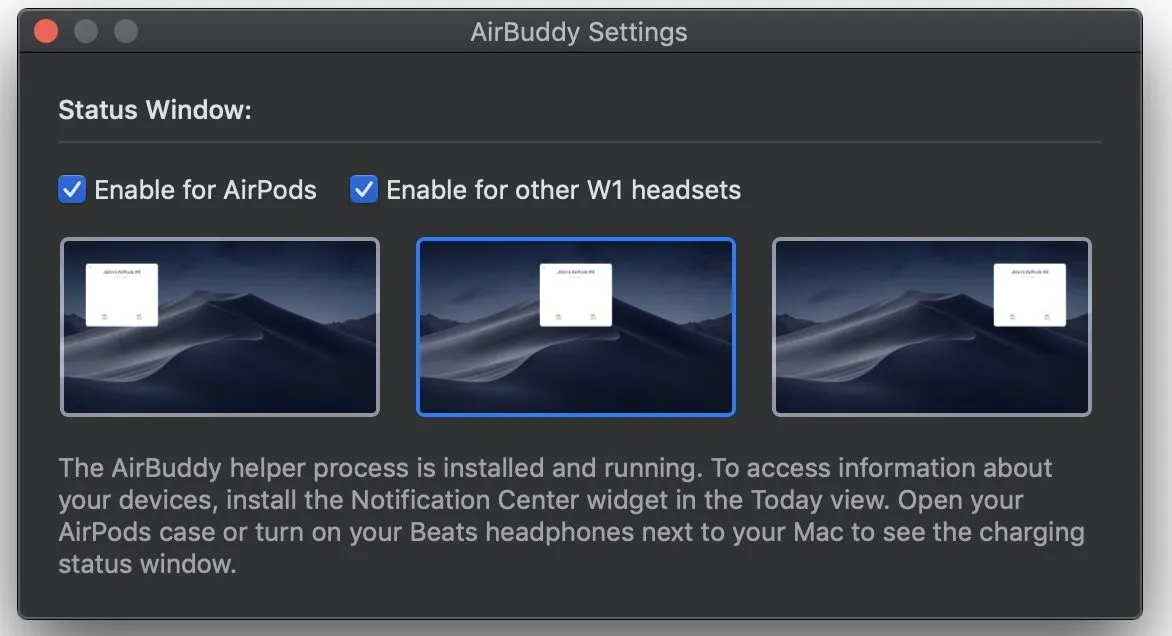
Task: Click the 'Enable for AirPods' label text
Action: (x=204, y=189)
